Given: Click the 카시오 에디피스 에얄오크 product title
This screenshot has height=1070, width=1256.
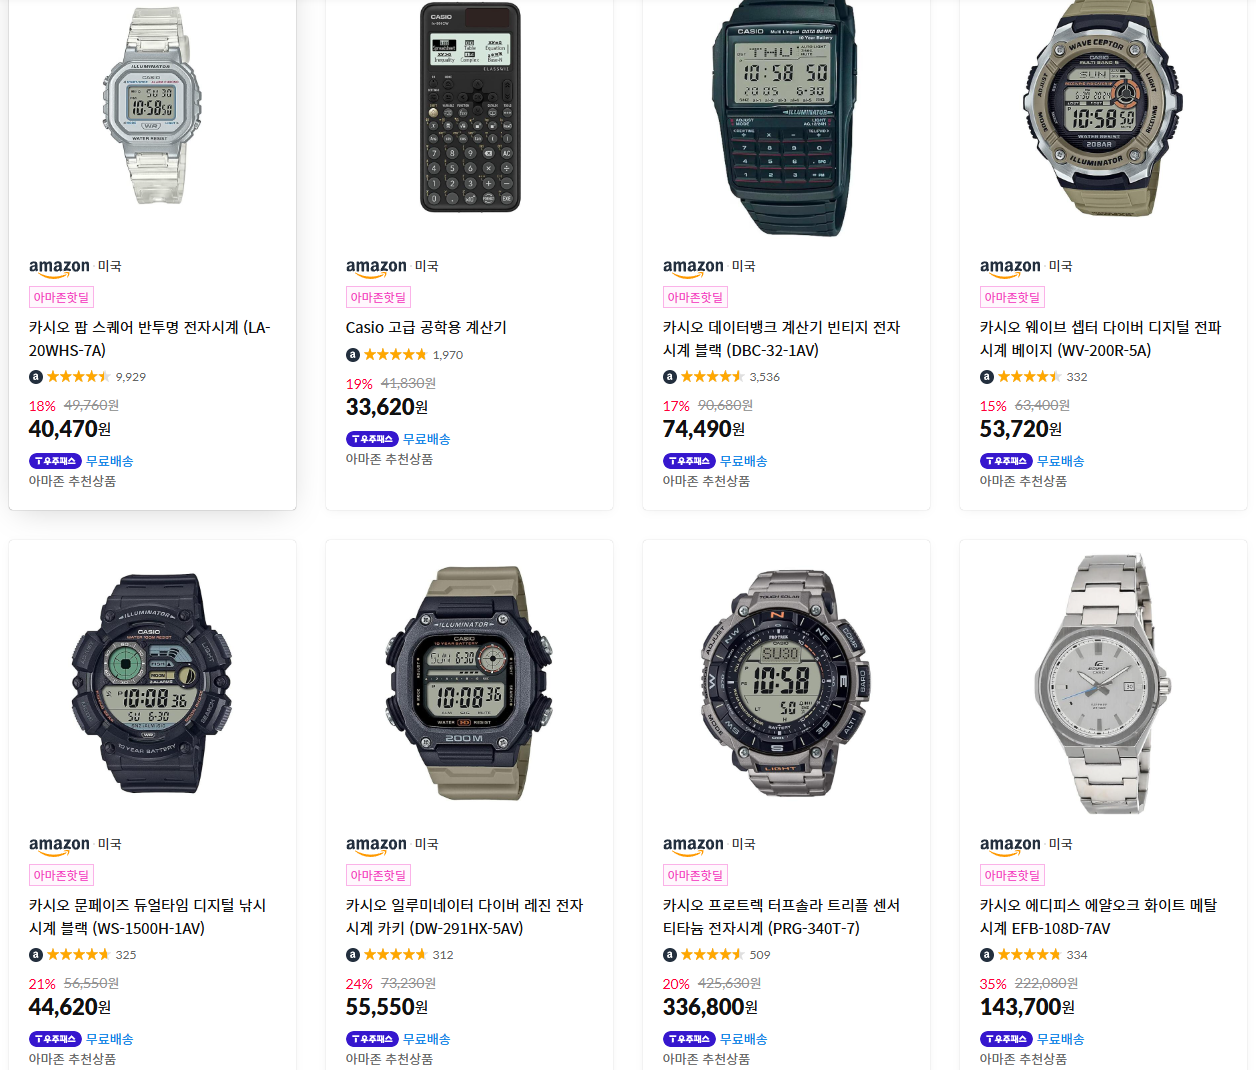Looking at the screenshot, I should (x=1098, y=917).
